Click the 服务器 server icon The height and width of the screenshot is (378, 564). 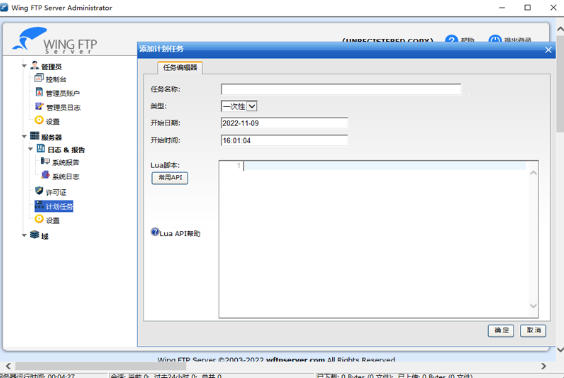point(35,136)
